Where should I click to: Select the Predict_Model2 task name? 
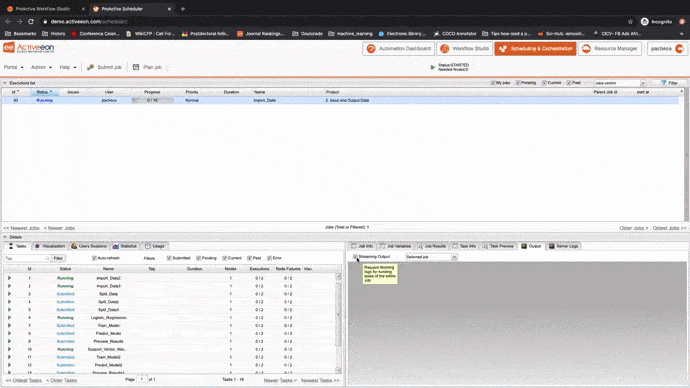point(108,365)
